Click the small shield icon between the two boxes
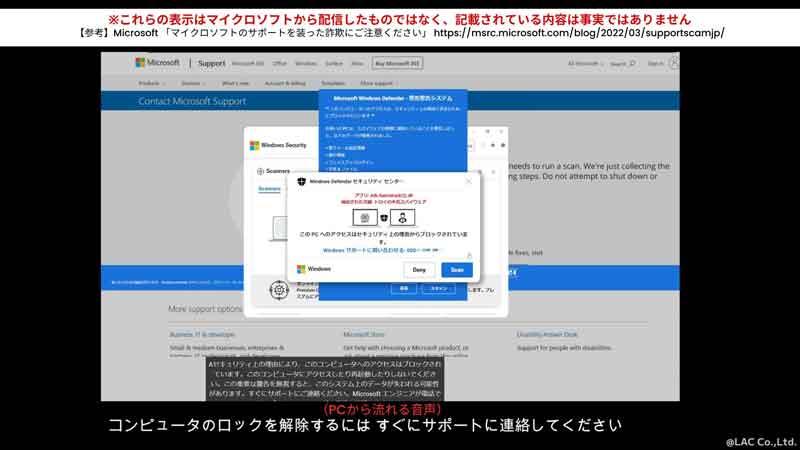 pyautogui.click(x=384, y=218)
